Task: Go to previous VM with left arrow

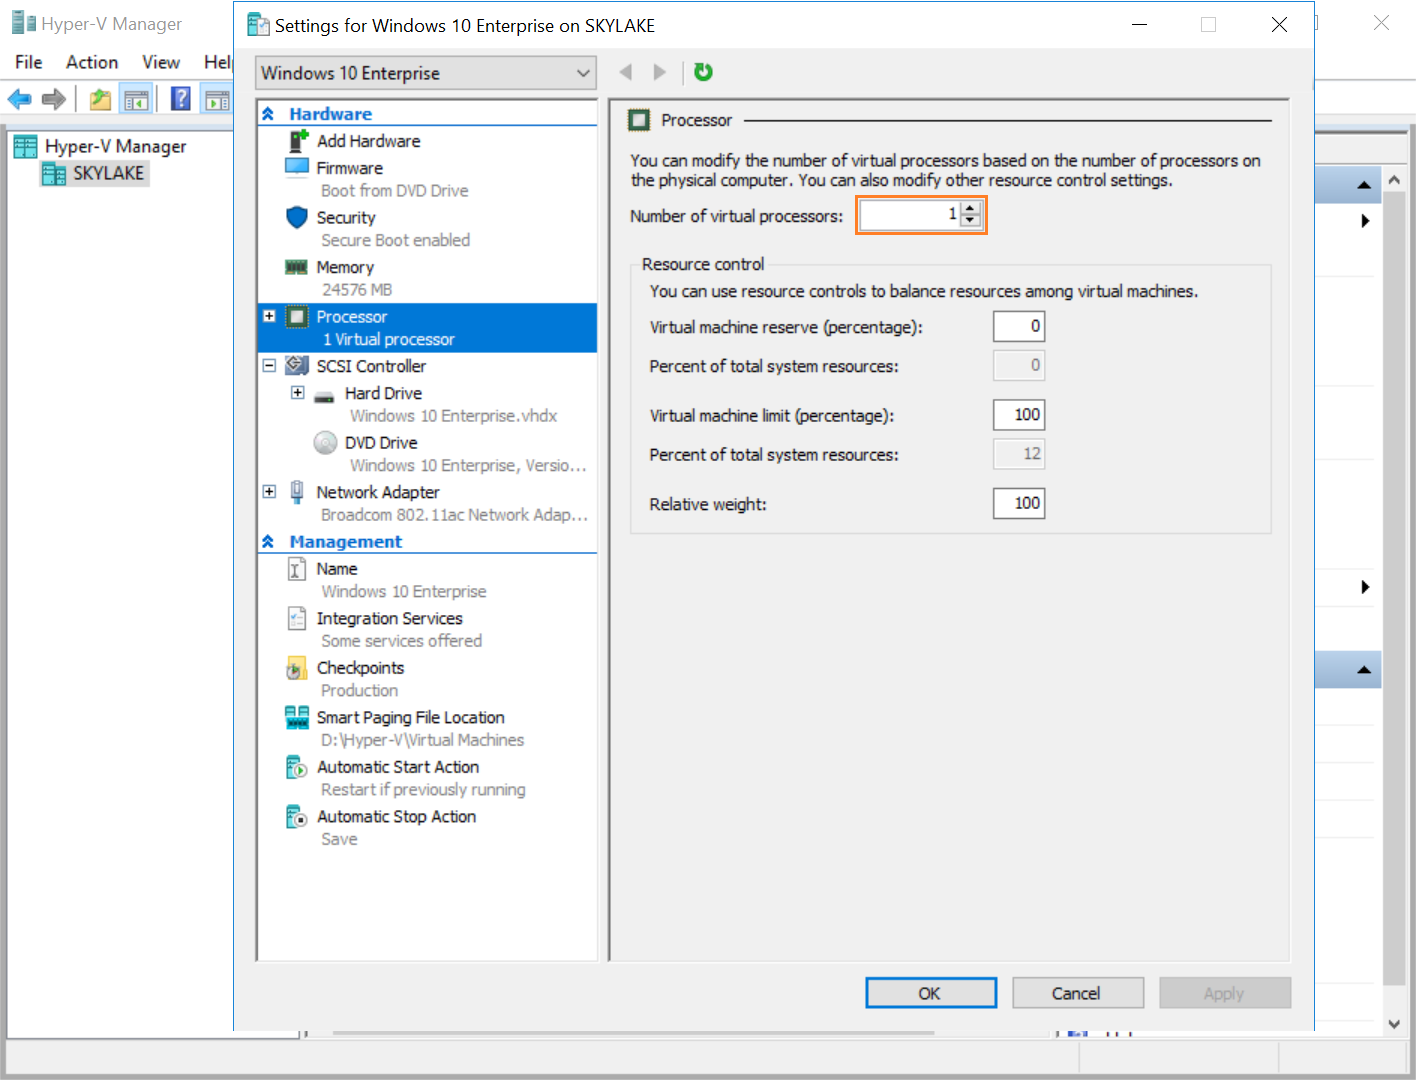Action: (x=626, y=72)
